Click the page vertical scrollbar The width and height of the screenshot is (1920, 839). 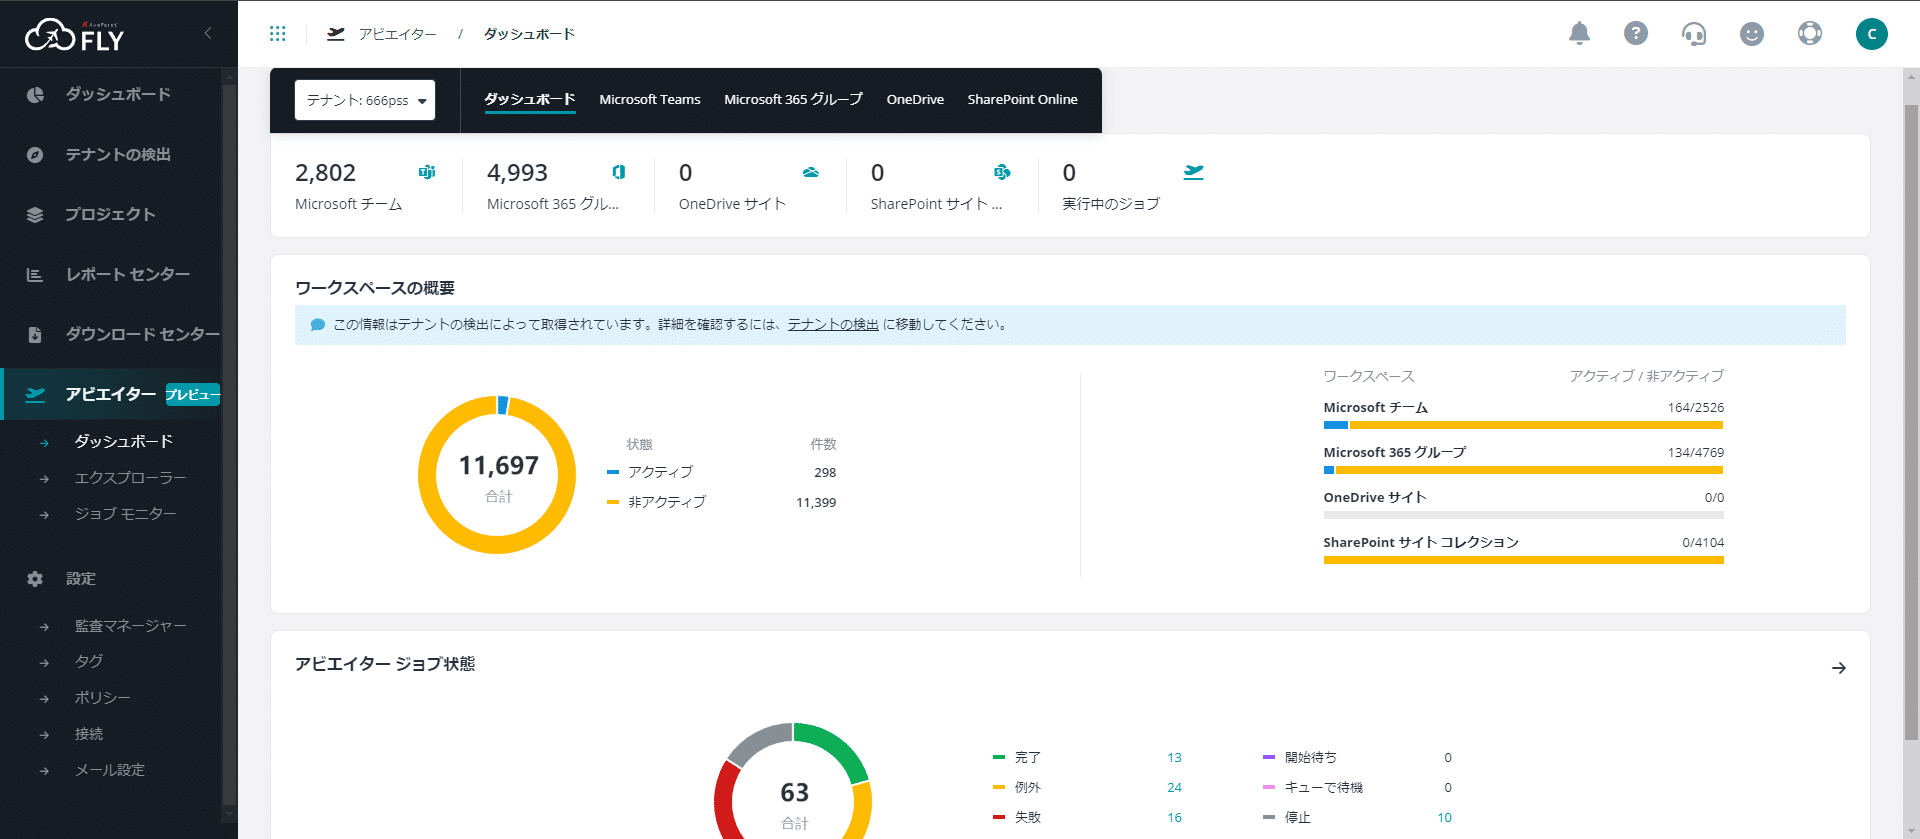click(x=1911, y=420)
